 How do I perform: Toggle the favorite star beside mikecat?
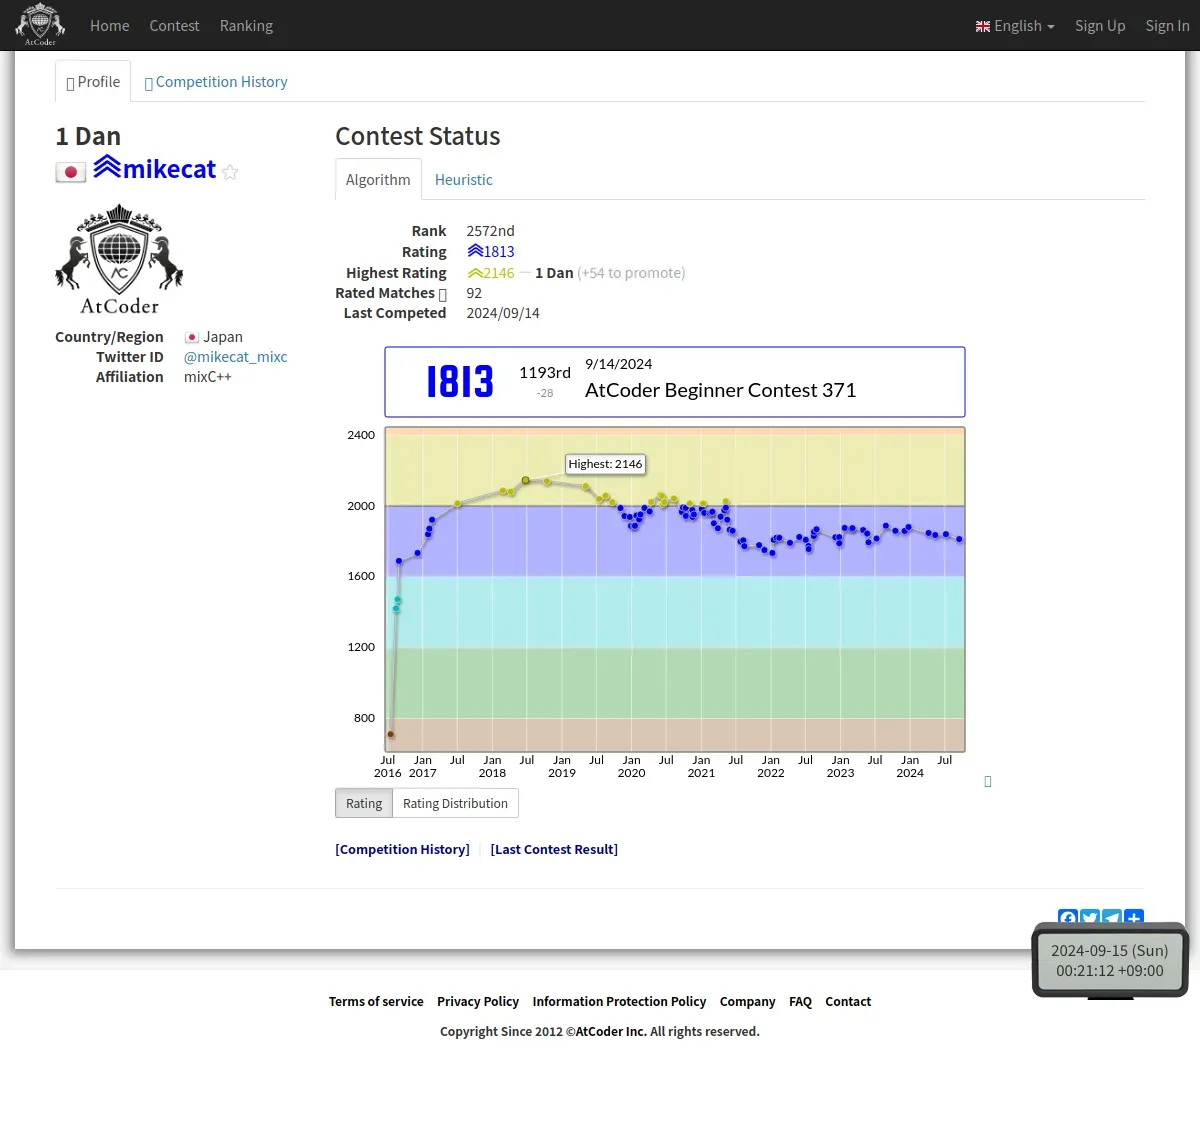coord(230,172)
